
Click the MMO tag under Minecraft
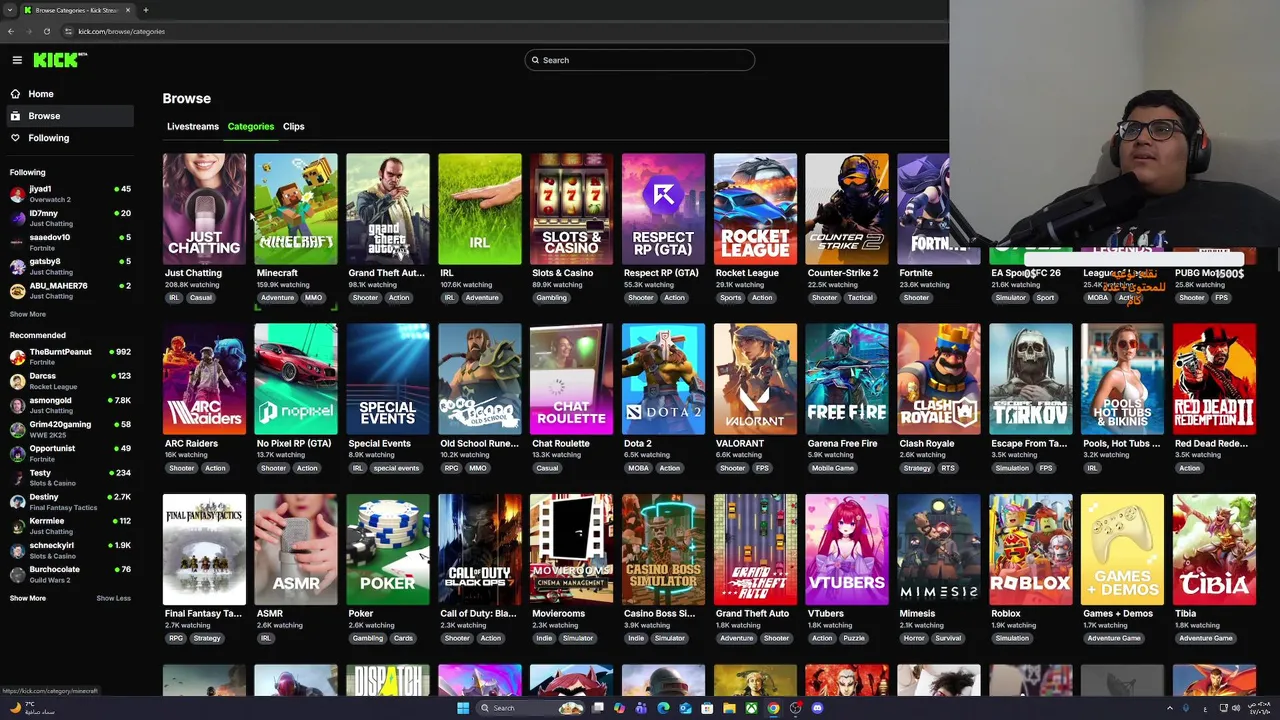(314, 298)
